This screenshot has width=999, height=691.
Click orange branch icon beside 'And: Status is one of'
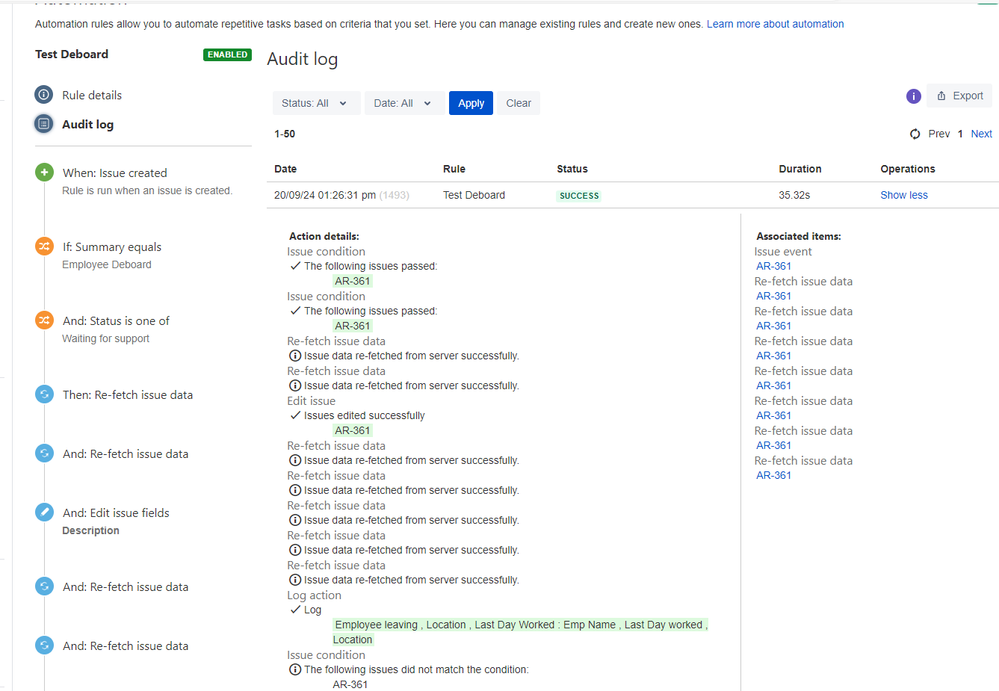[44, 320]
